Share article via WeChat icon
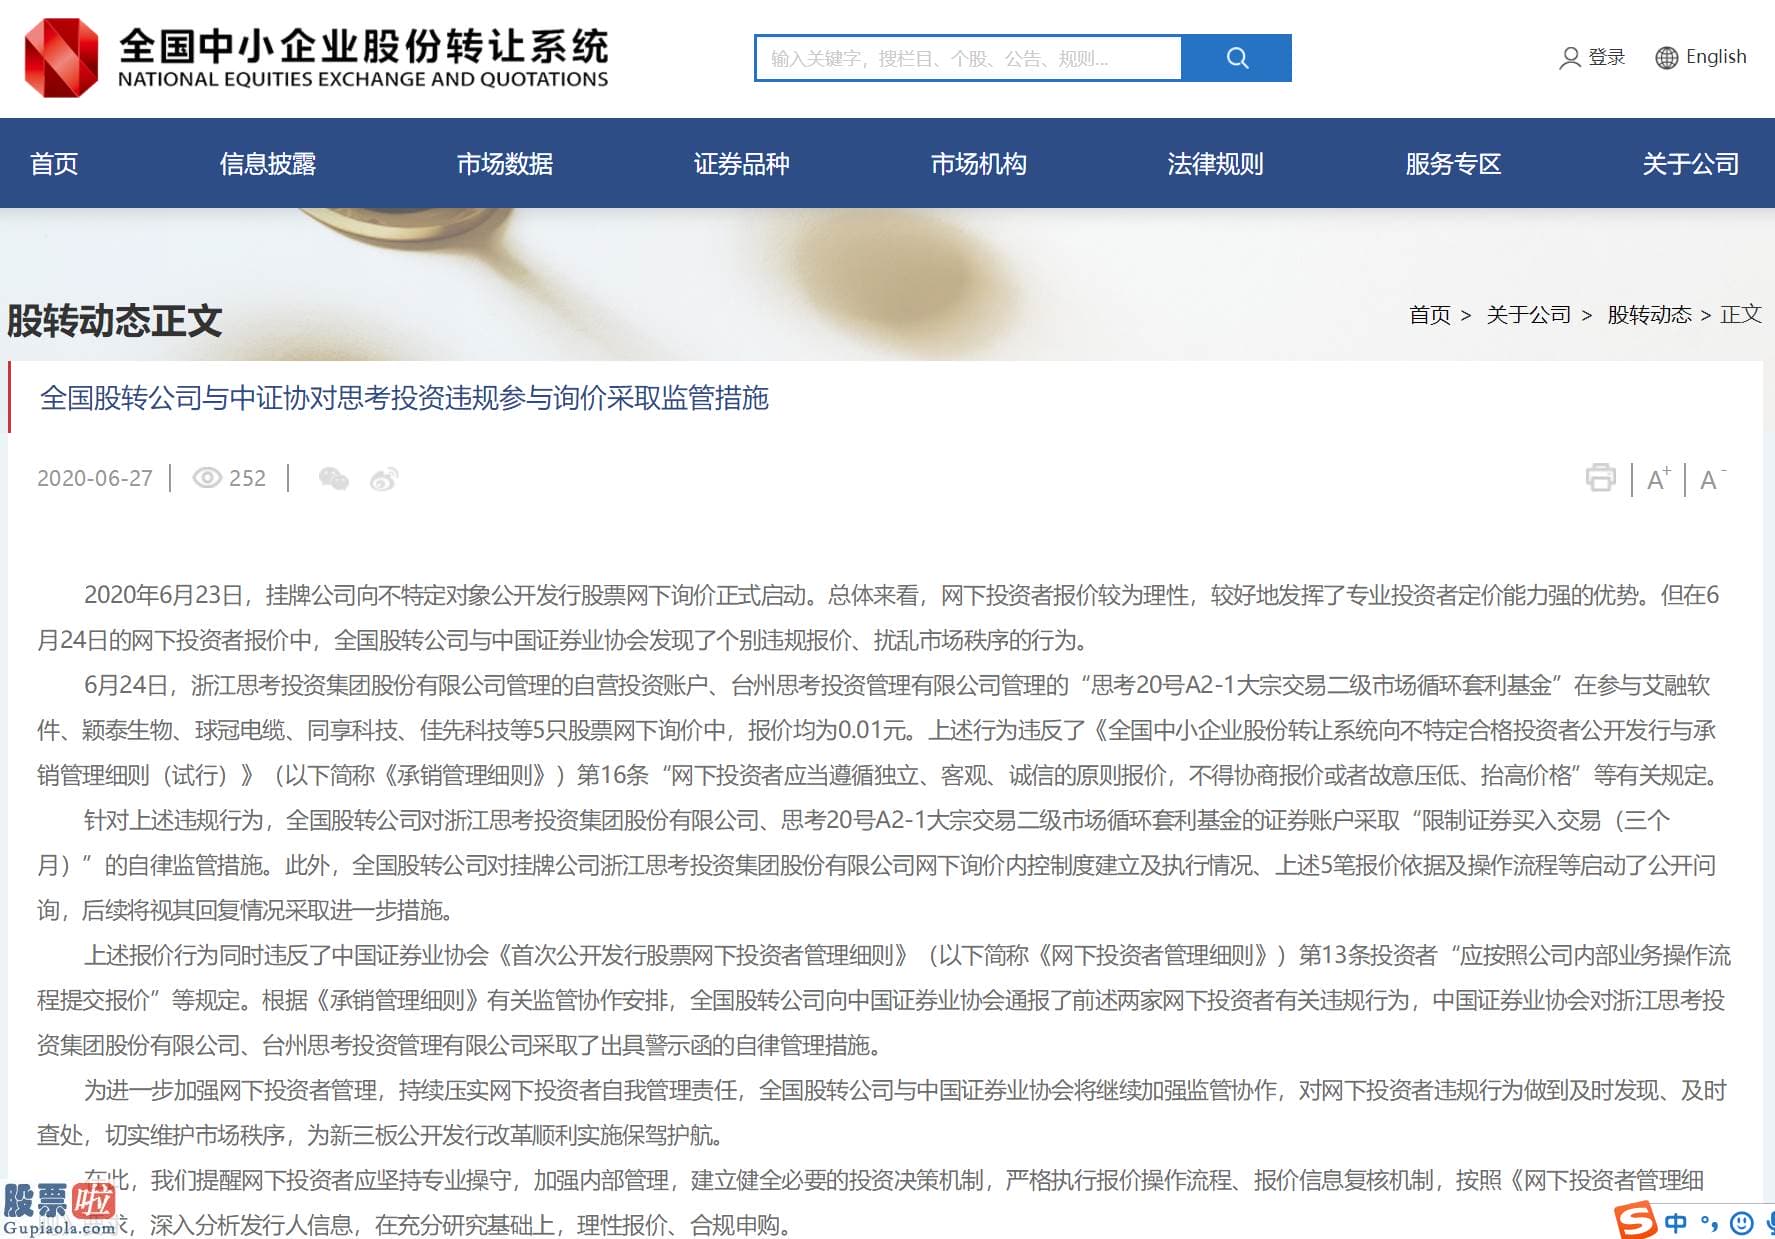 [x=333, y=479]
